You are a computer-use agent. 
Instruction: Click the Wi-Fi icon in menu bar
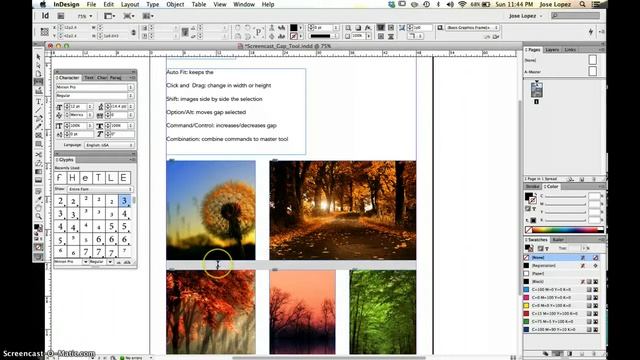(x=462, y=4)
